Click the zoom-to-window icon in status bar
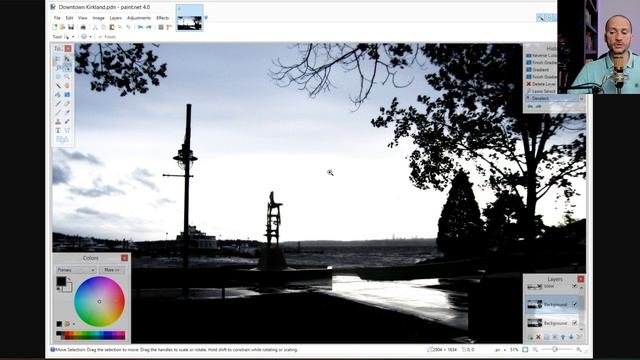The width and height of the screenshot is (640, 360). pos(525,350)
